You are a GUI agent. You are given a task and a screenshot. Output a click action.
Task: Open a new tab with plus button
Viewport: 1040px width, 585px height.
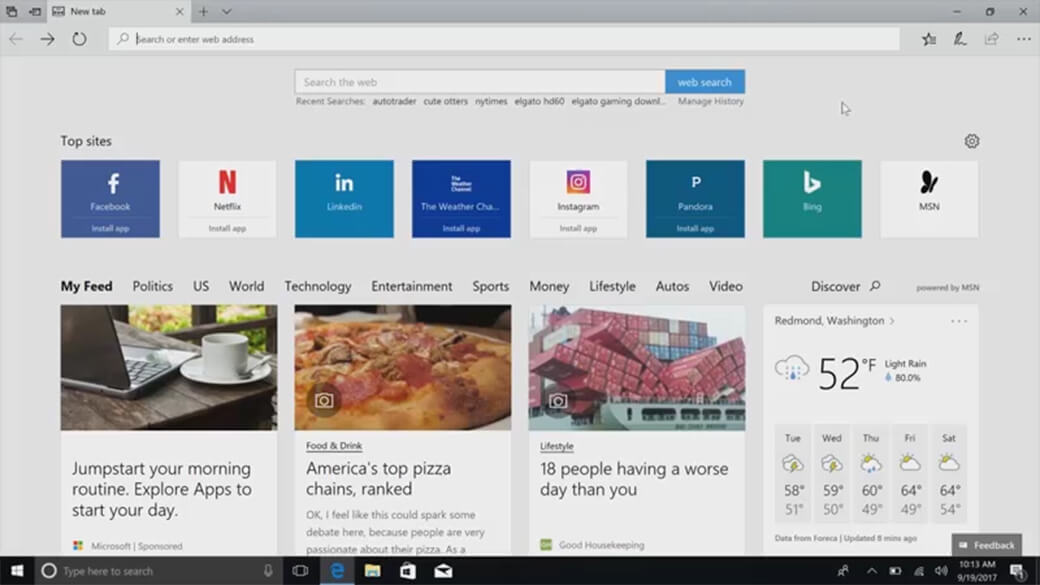203,12
